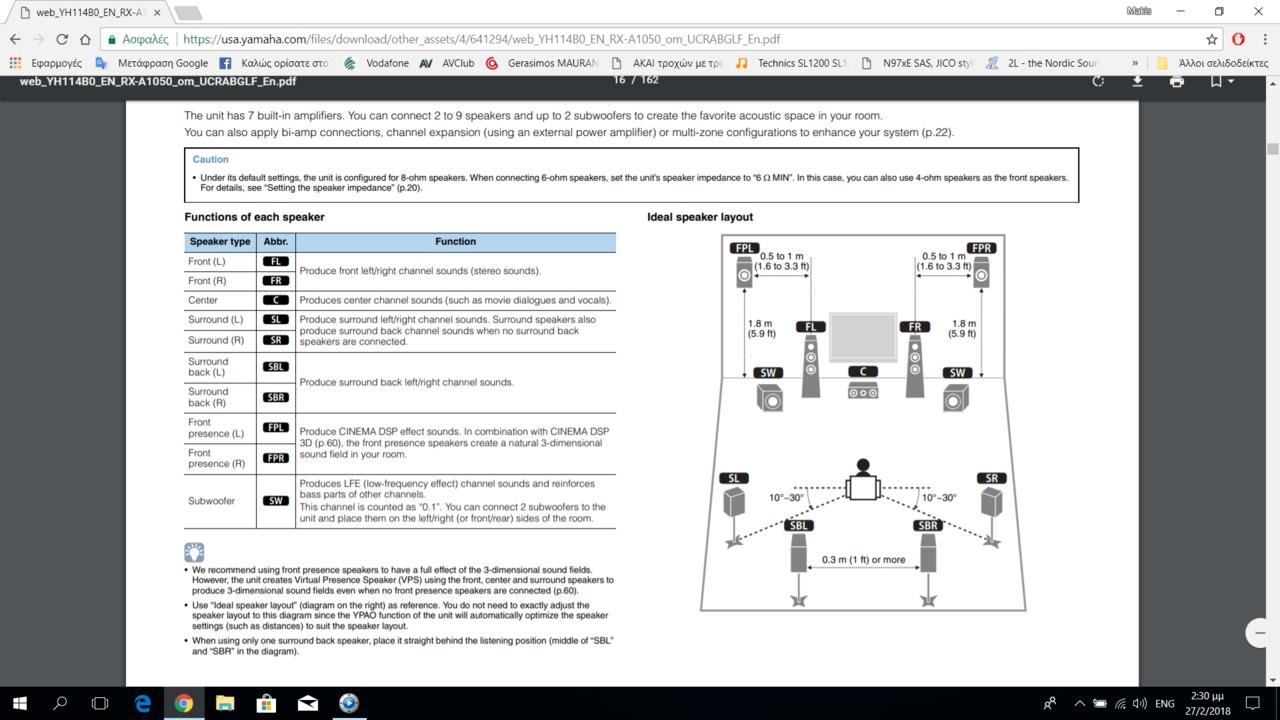The height and width of the screenshot is (720, 1280).
Task: Select the RX-A1050 PDF tab
Action: [85, 12]
